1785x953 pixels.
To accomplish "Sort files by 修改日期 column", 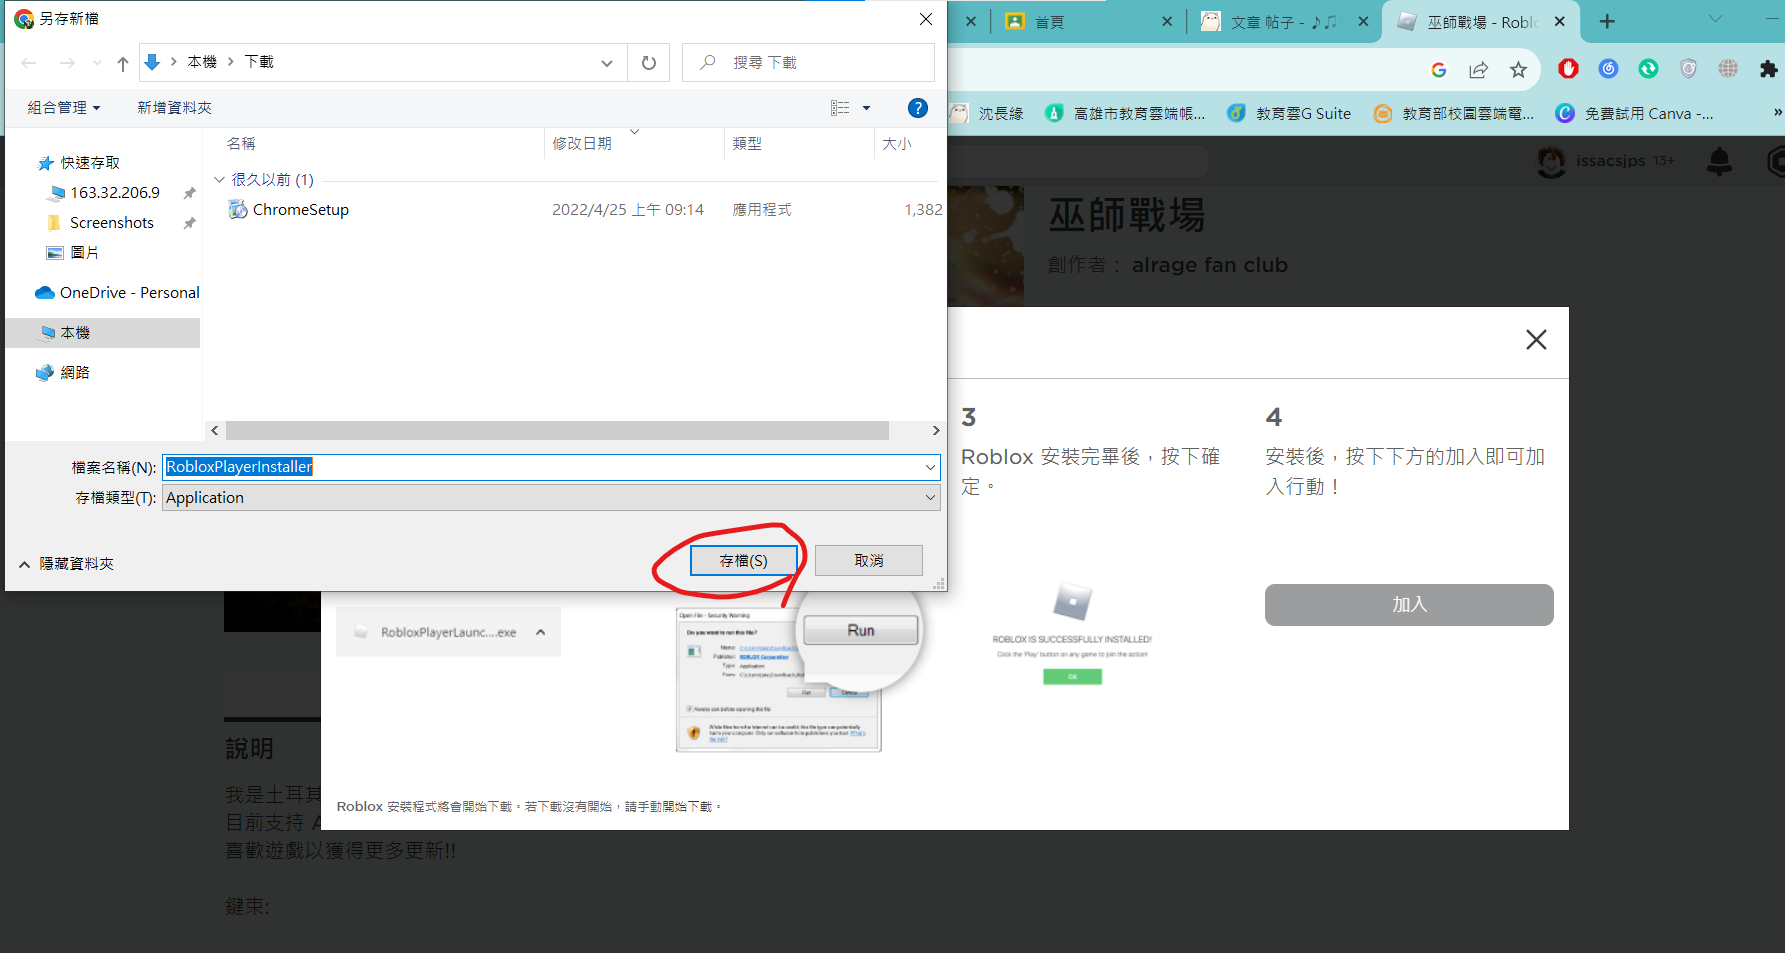I will pyautogui.click(x=582, y=144).
